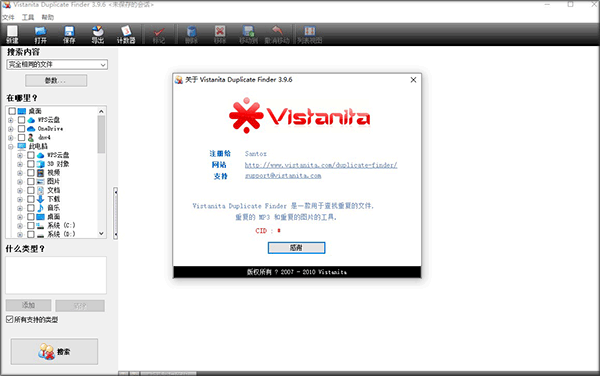Check the 图片 checkbox
The width and height of the screenshot is (600, 376).
(x=31, y=181)
